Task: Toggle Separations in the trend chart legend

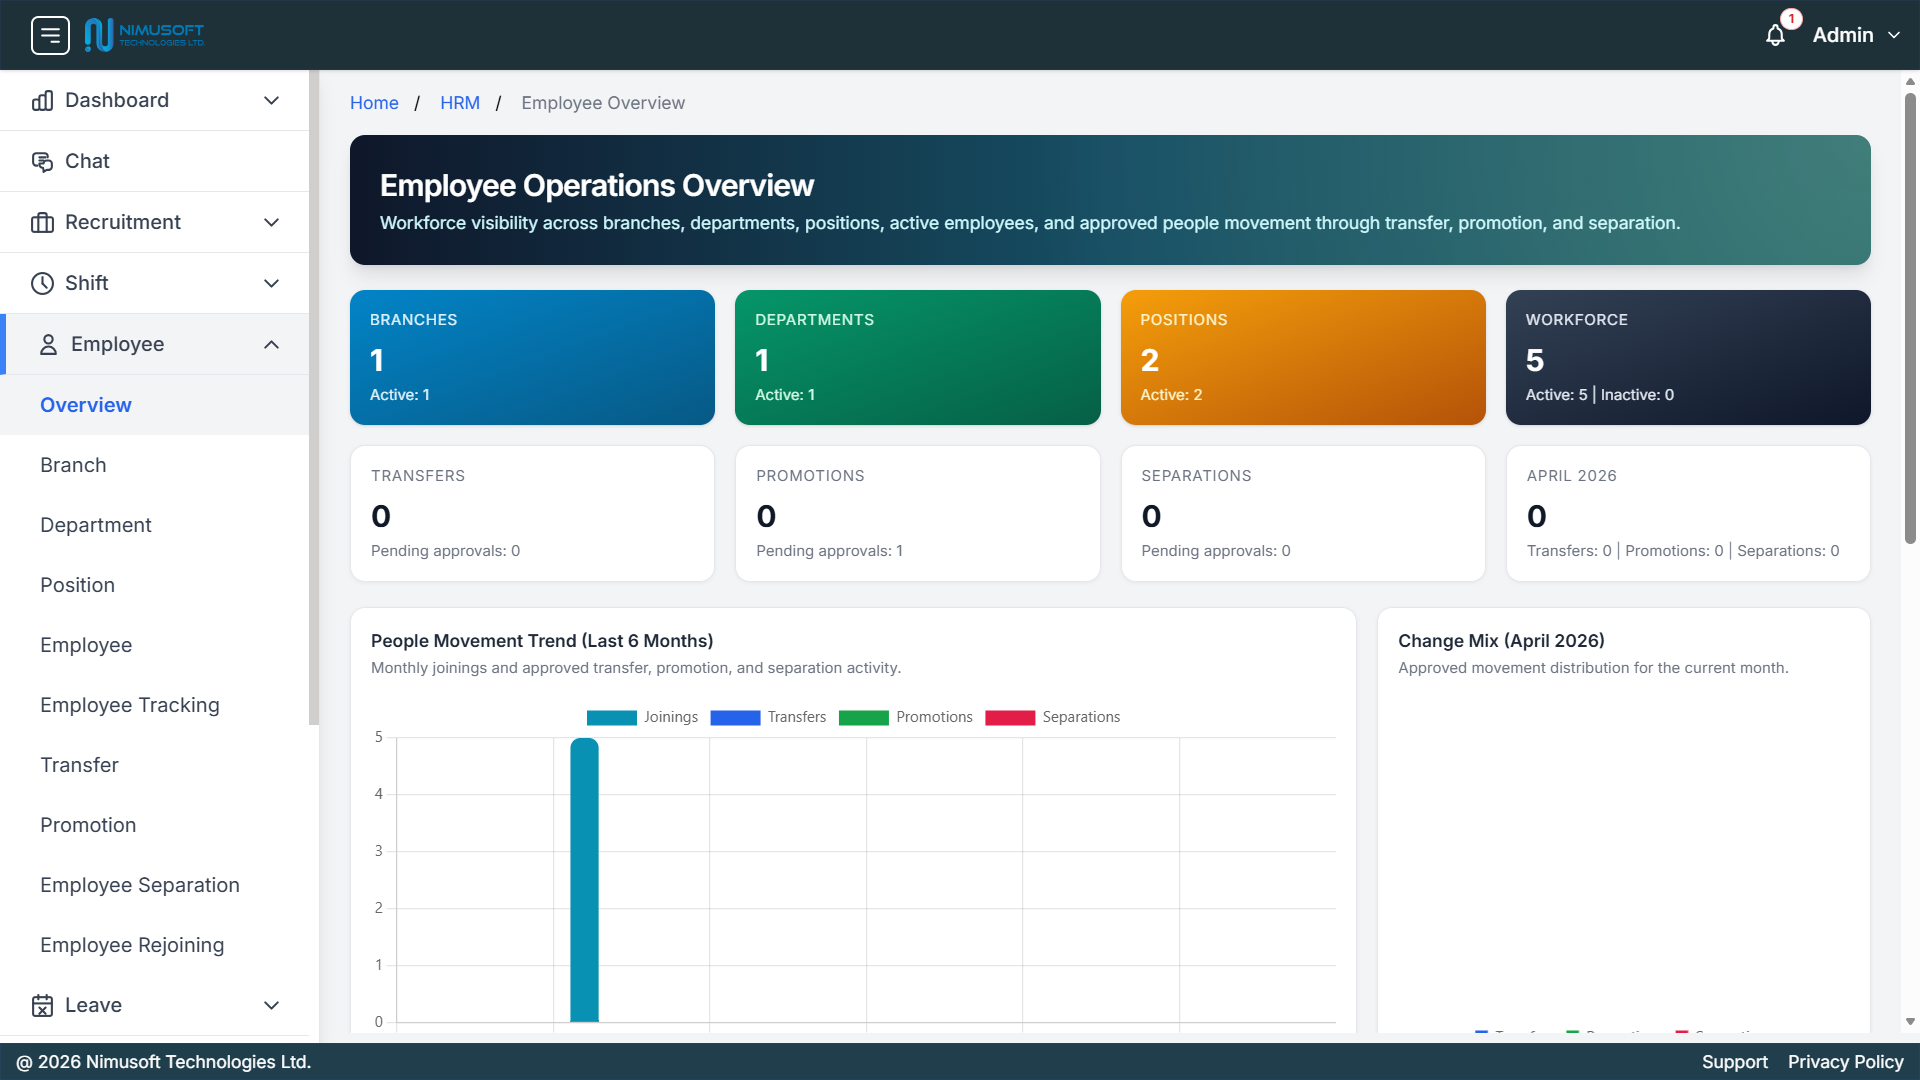Action: tap(1053, 717)
